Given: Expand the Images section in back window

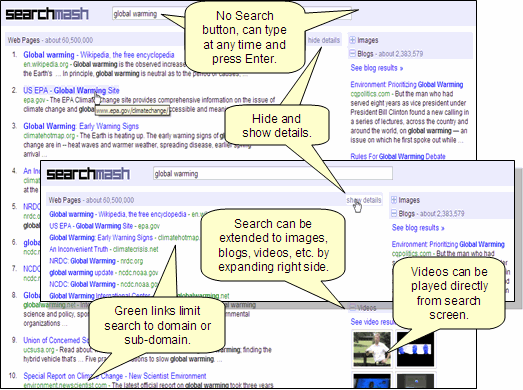Looking at the screenshot, I should pyautogui.click(x=352, y=40).
